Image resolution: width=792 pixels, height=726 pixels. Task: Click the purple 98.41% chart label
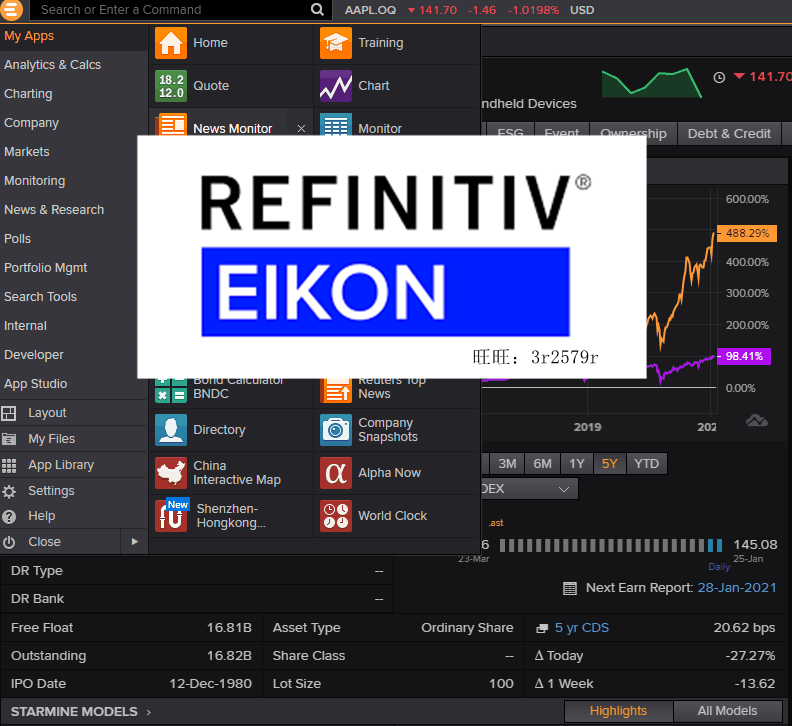744,357
